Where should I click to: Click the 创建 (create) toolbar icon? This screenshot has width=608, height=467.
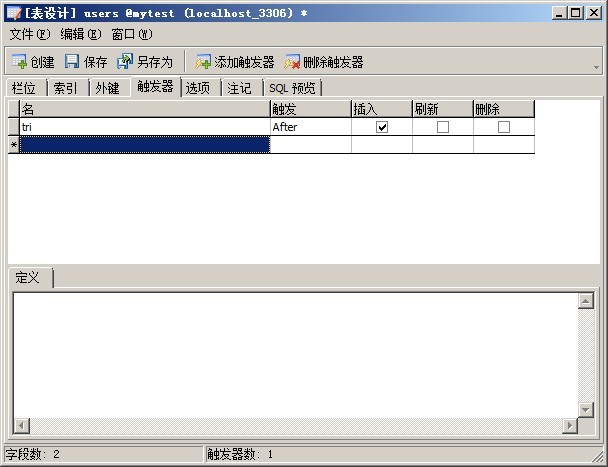(19, 62)
